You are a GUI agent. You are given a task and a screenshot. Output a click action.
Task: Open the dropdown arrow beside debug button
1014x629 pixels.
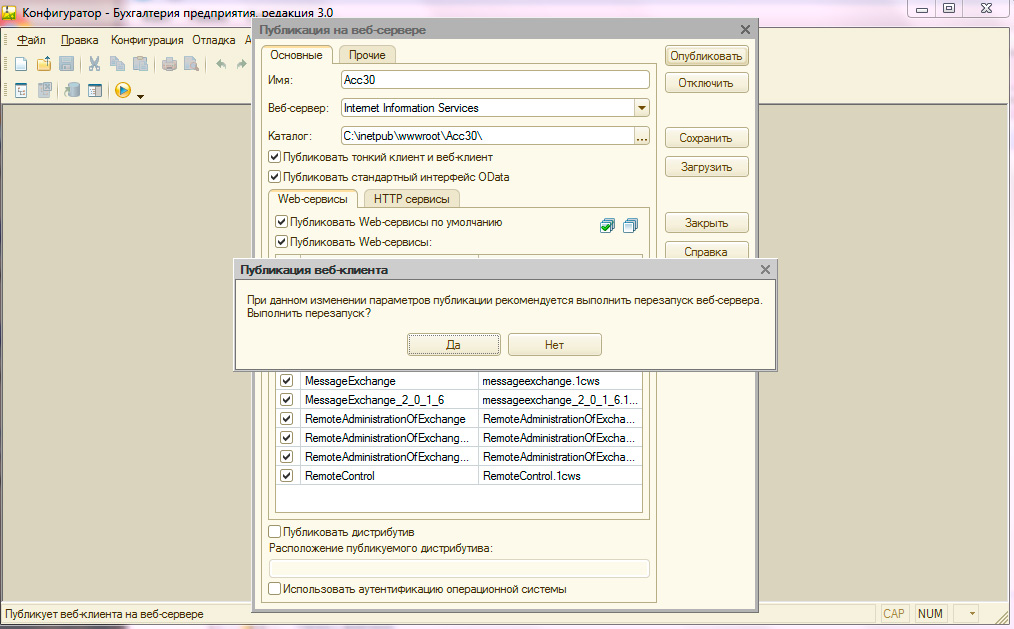[x=141, y=96]
